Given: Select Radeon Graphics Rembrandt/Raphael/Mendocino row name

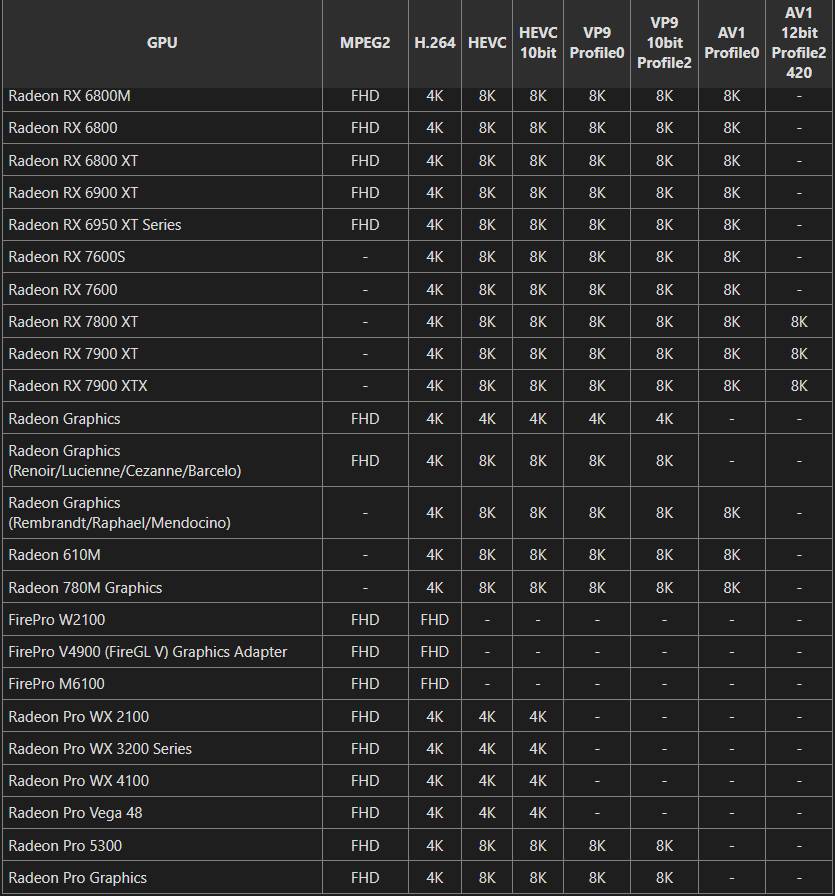Looking at the screenshot, I should coord(119,513).
